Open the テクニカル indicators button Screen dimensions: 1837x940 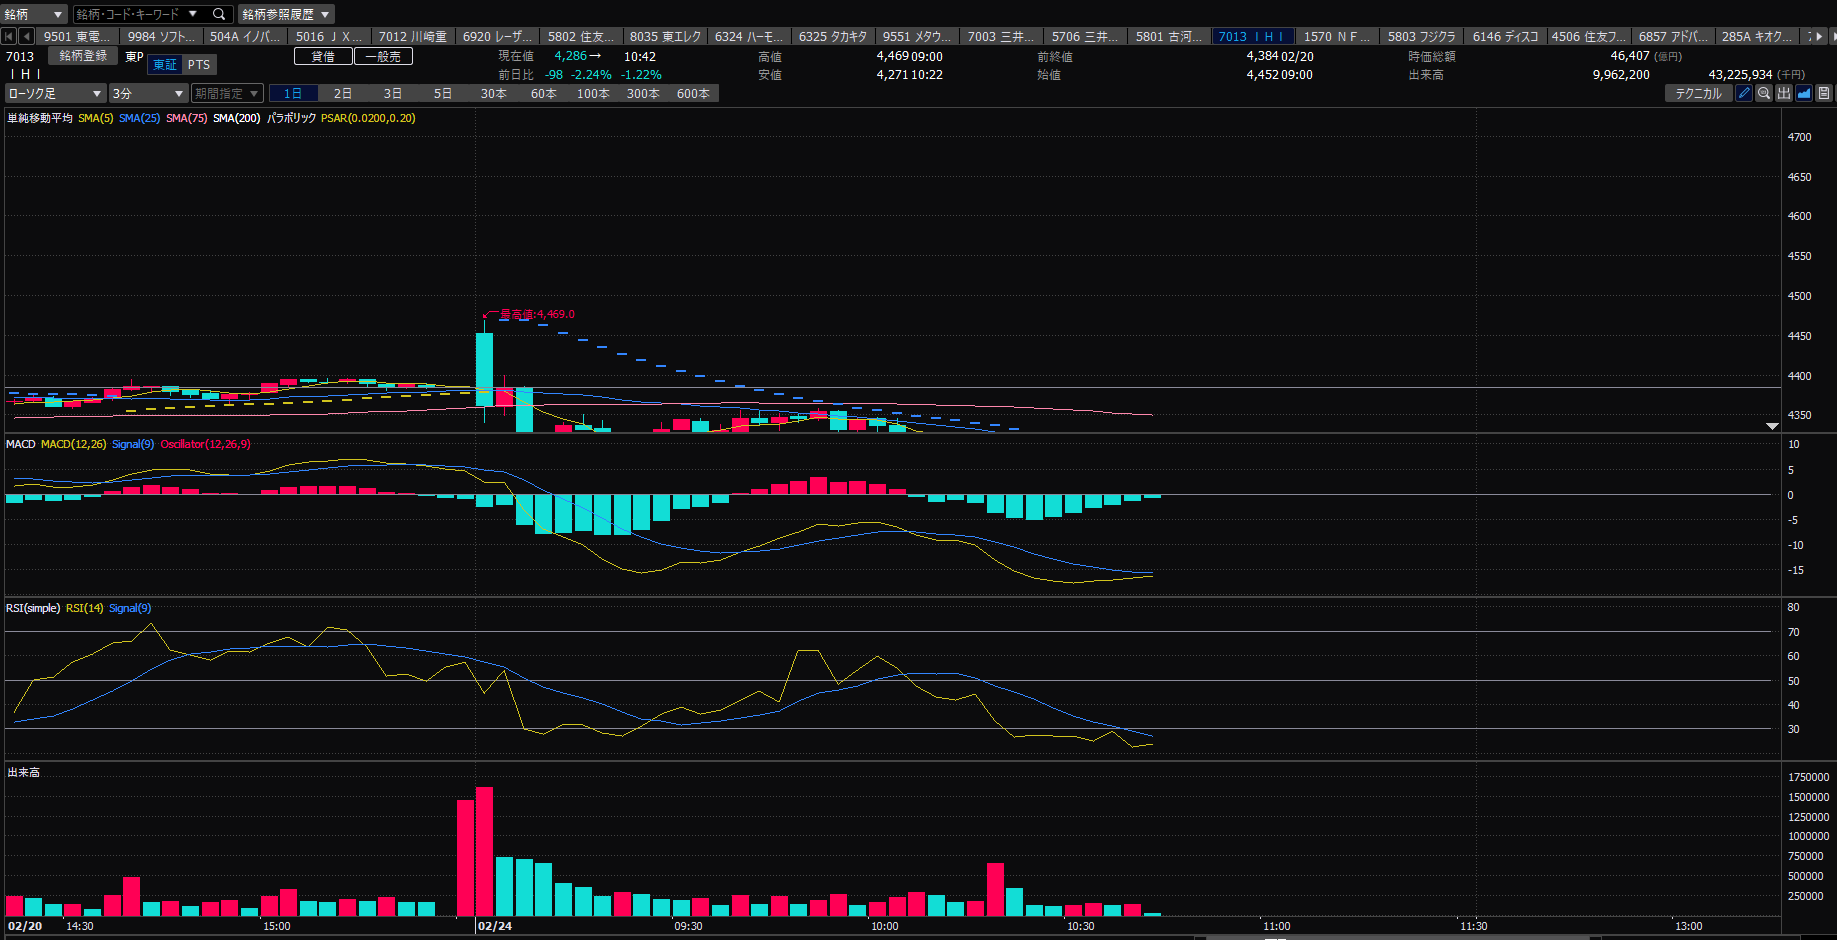click(x=1698, y=93)
